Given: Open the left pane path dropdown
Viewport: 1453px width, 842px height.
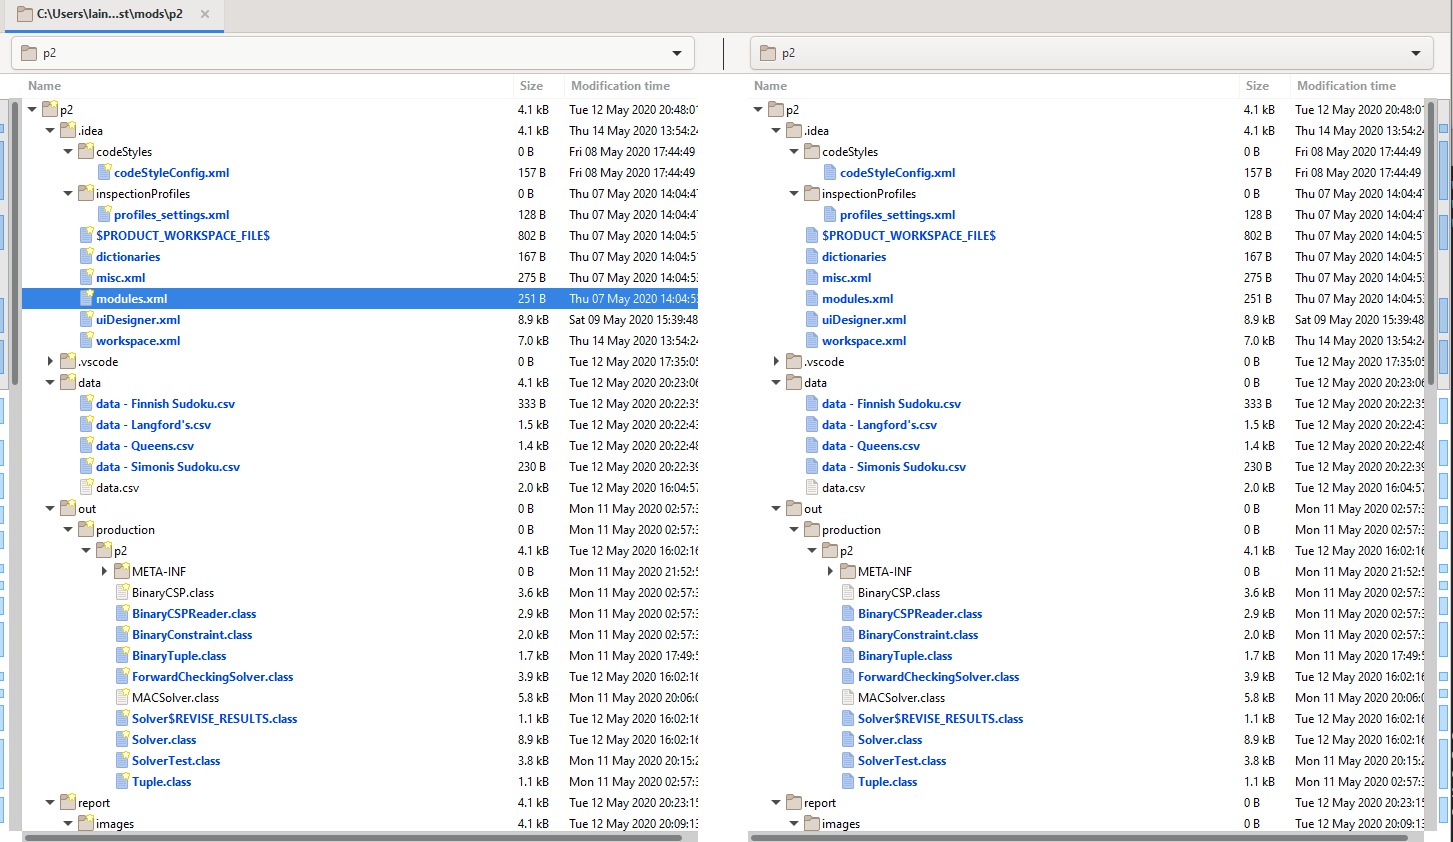Looking at the screenshot, I should (x=677, y=52).
